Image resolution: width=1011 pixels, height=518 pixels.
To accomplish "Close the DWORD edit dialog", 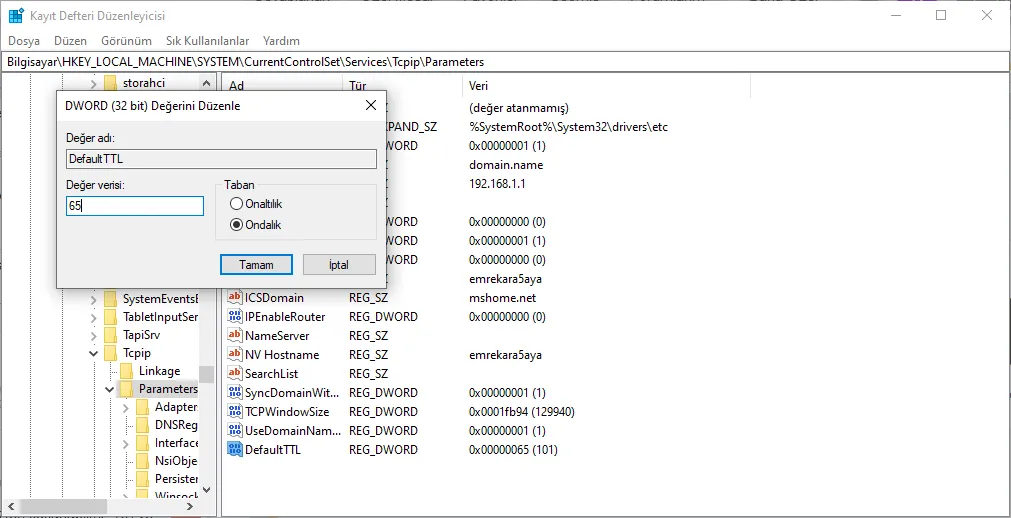I will 370,105.
